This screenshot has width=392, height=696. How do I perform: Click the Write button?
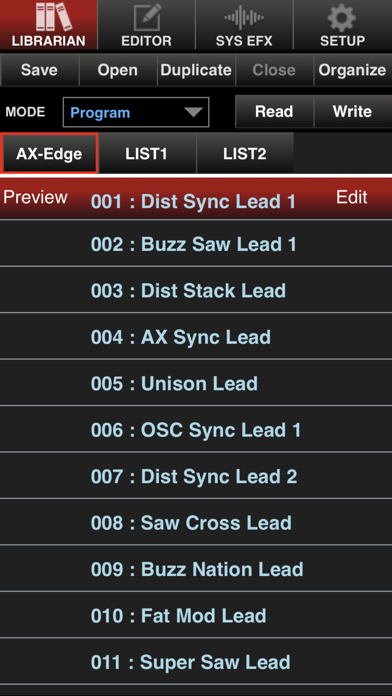click(352, 111)
